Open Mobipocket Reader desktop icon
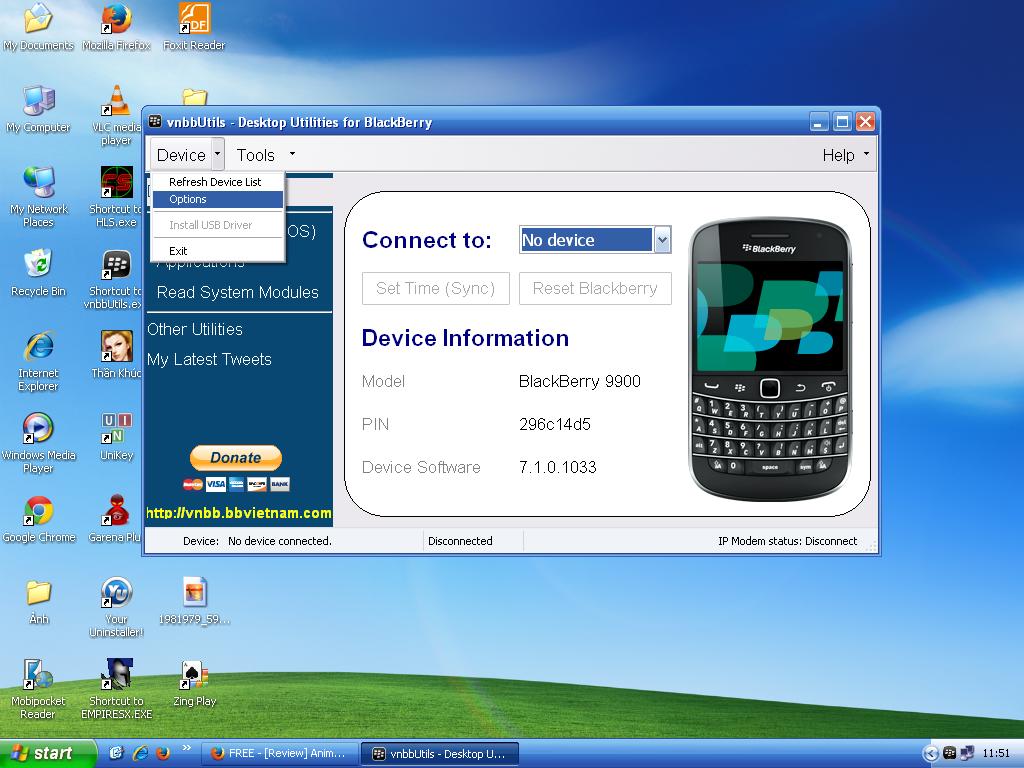 point(38,689)
